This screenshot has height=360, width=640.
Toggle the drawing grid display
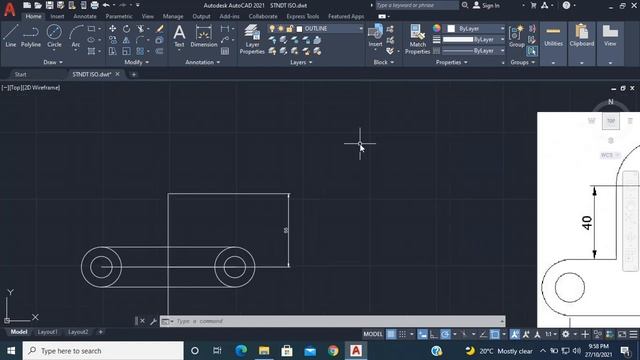click(x=391, y=334)
